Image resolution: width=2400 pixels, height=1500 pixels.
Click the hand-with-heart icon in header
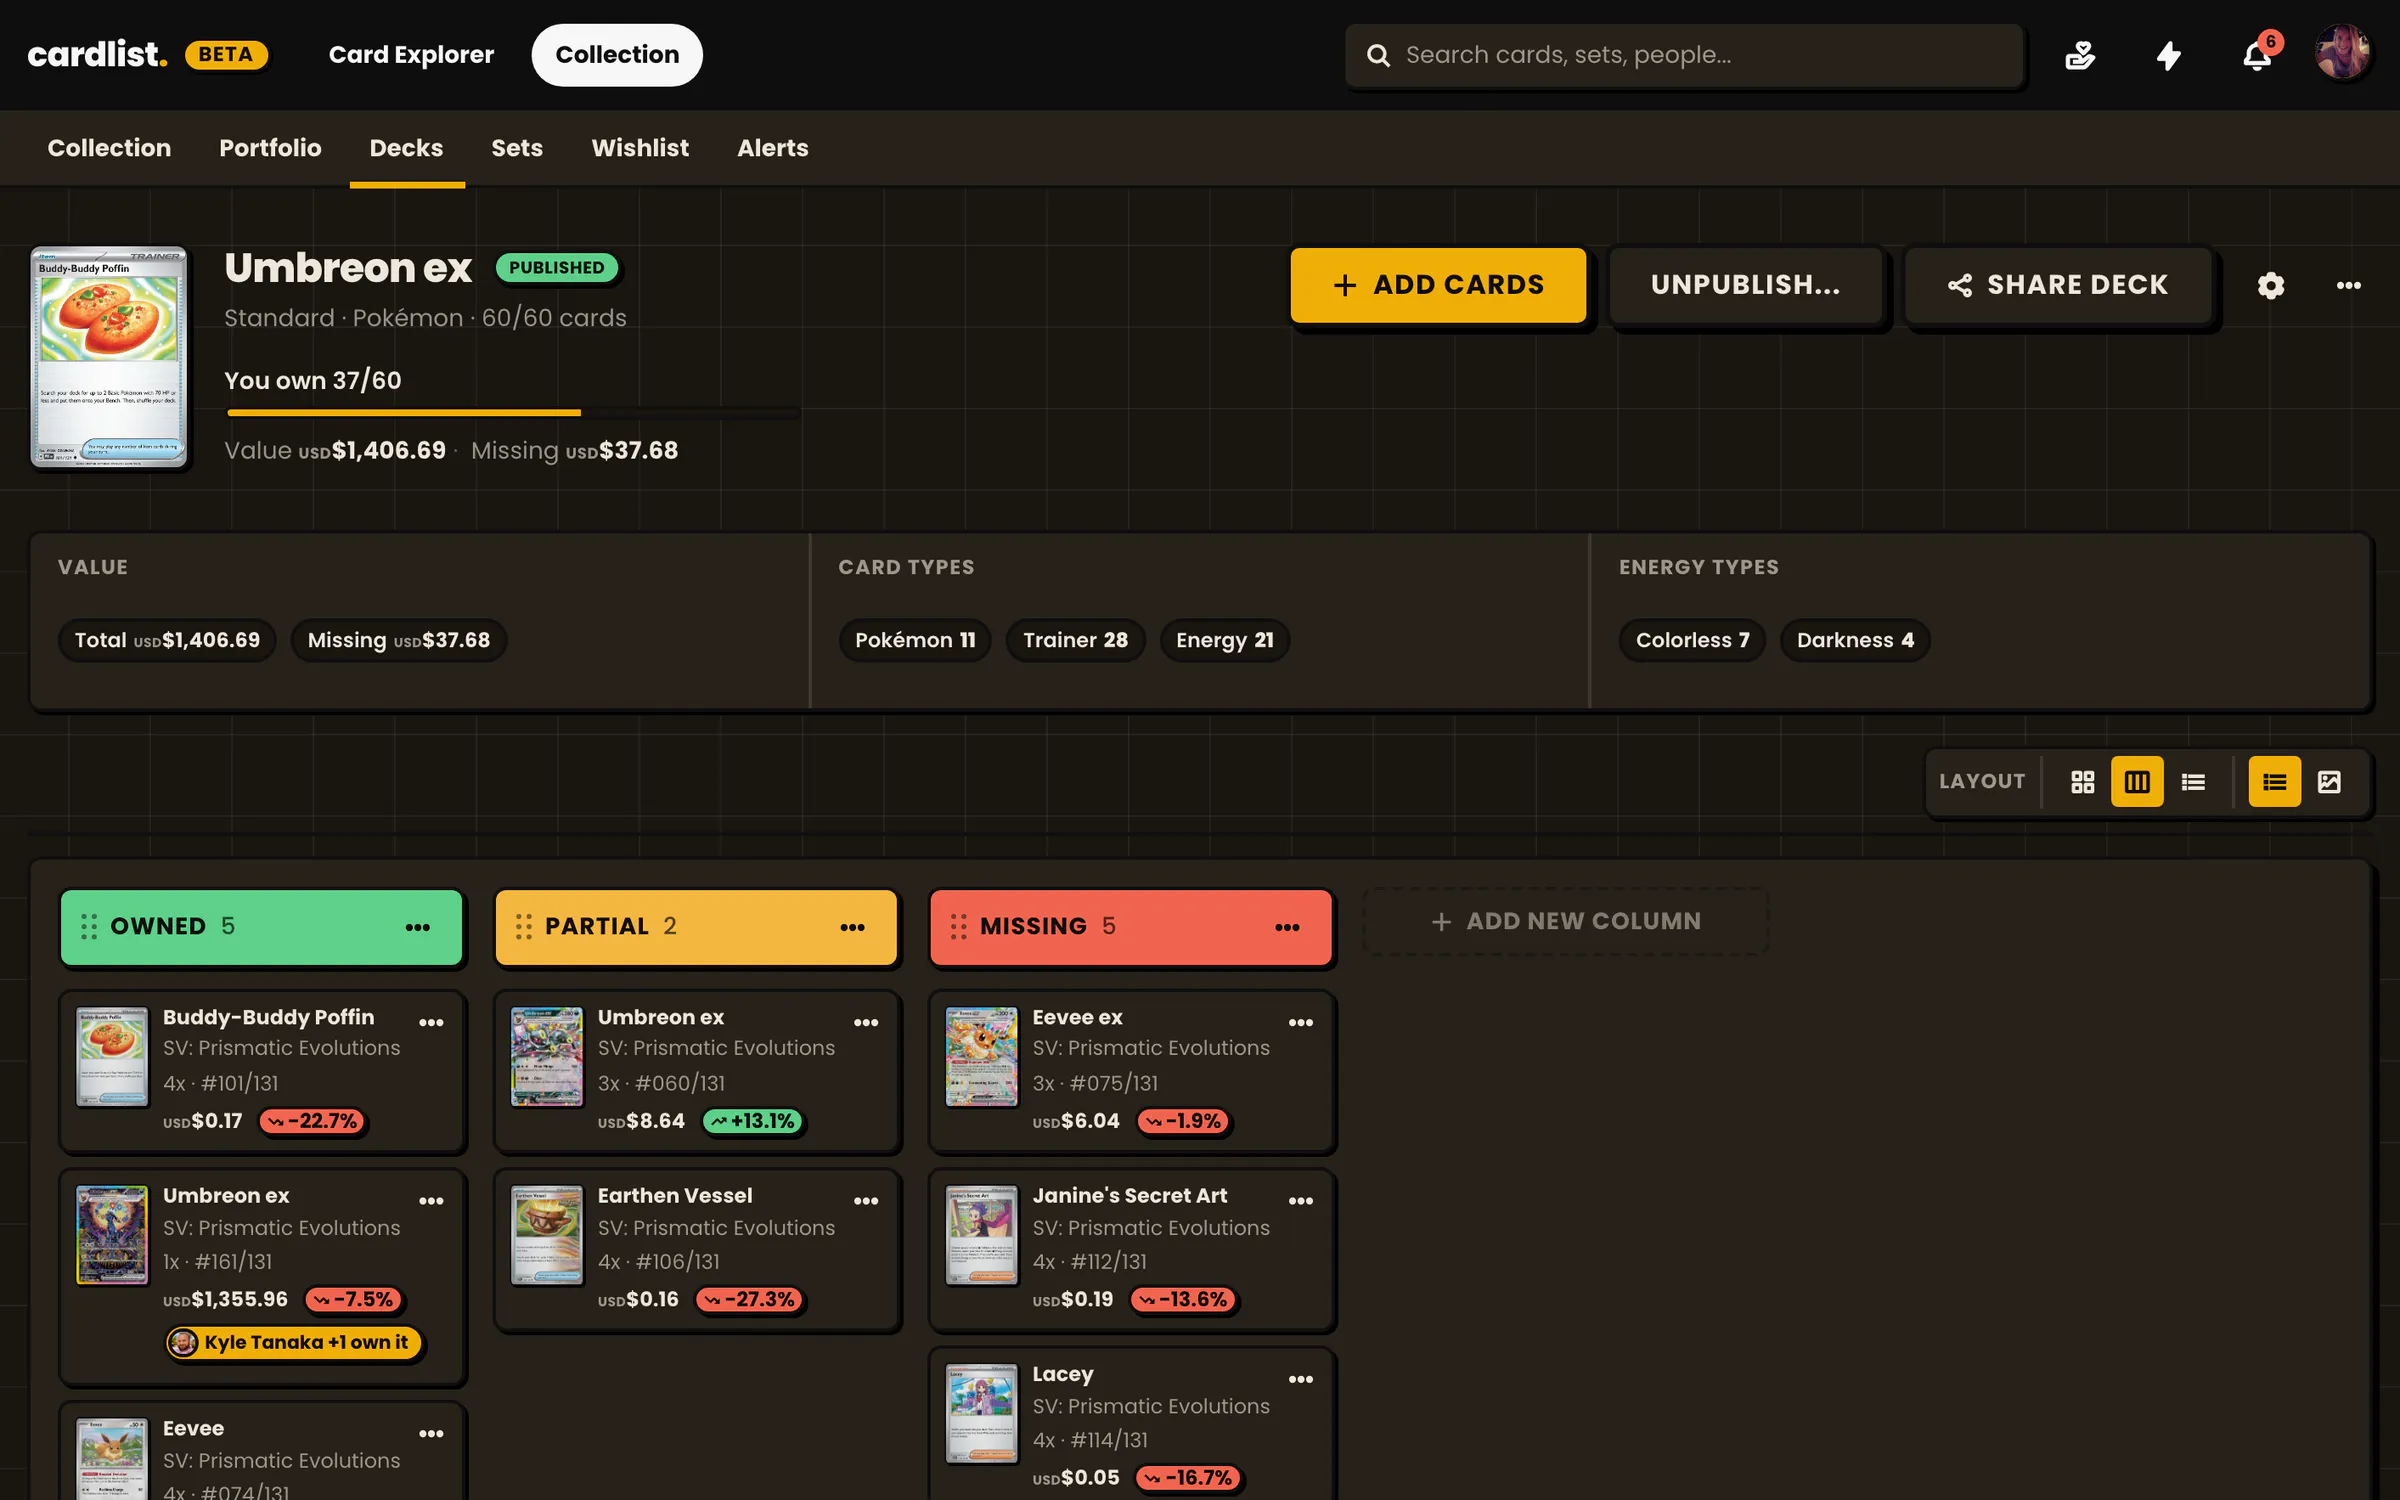[x=2080, y=55]
